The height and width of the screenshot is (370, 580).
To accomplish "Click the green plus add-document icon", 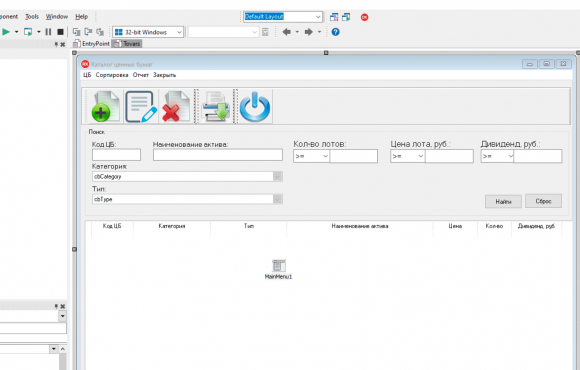I will click(x=105, y=107).
